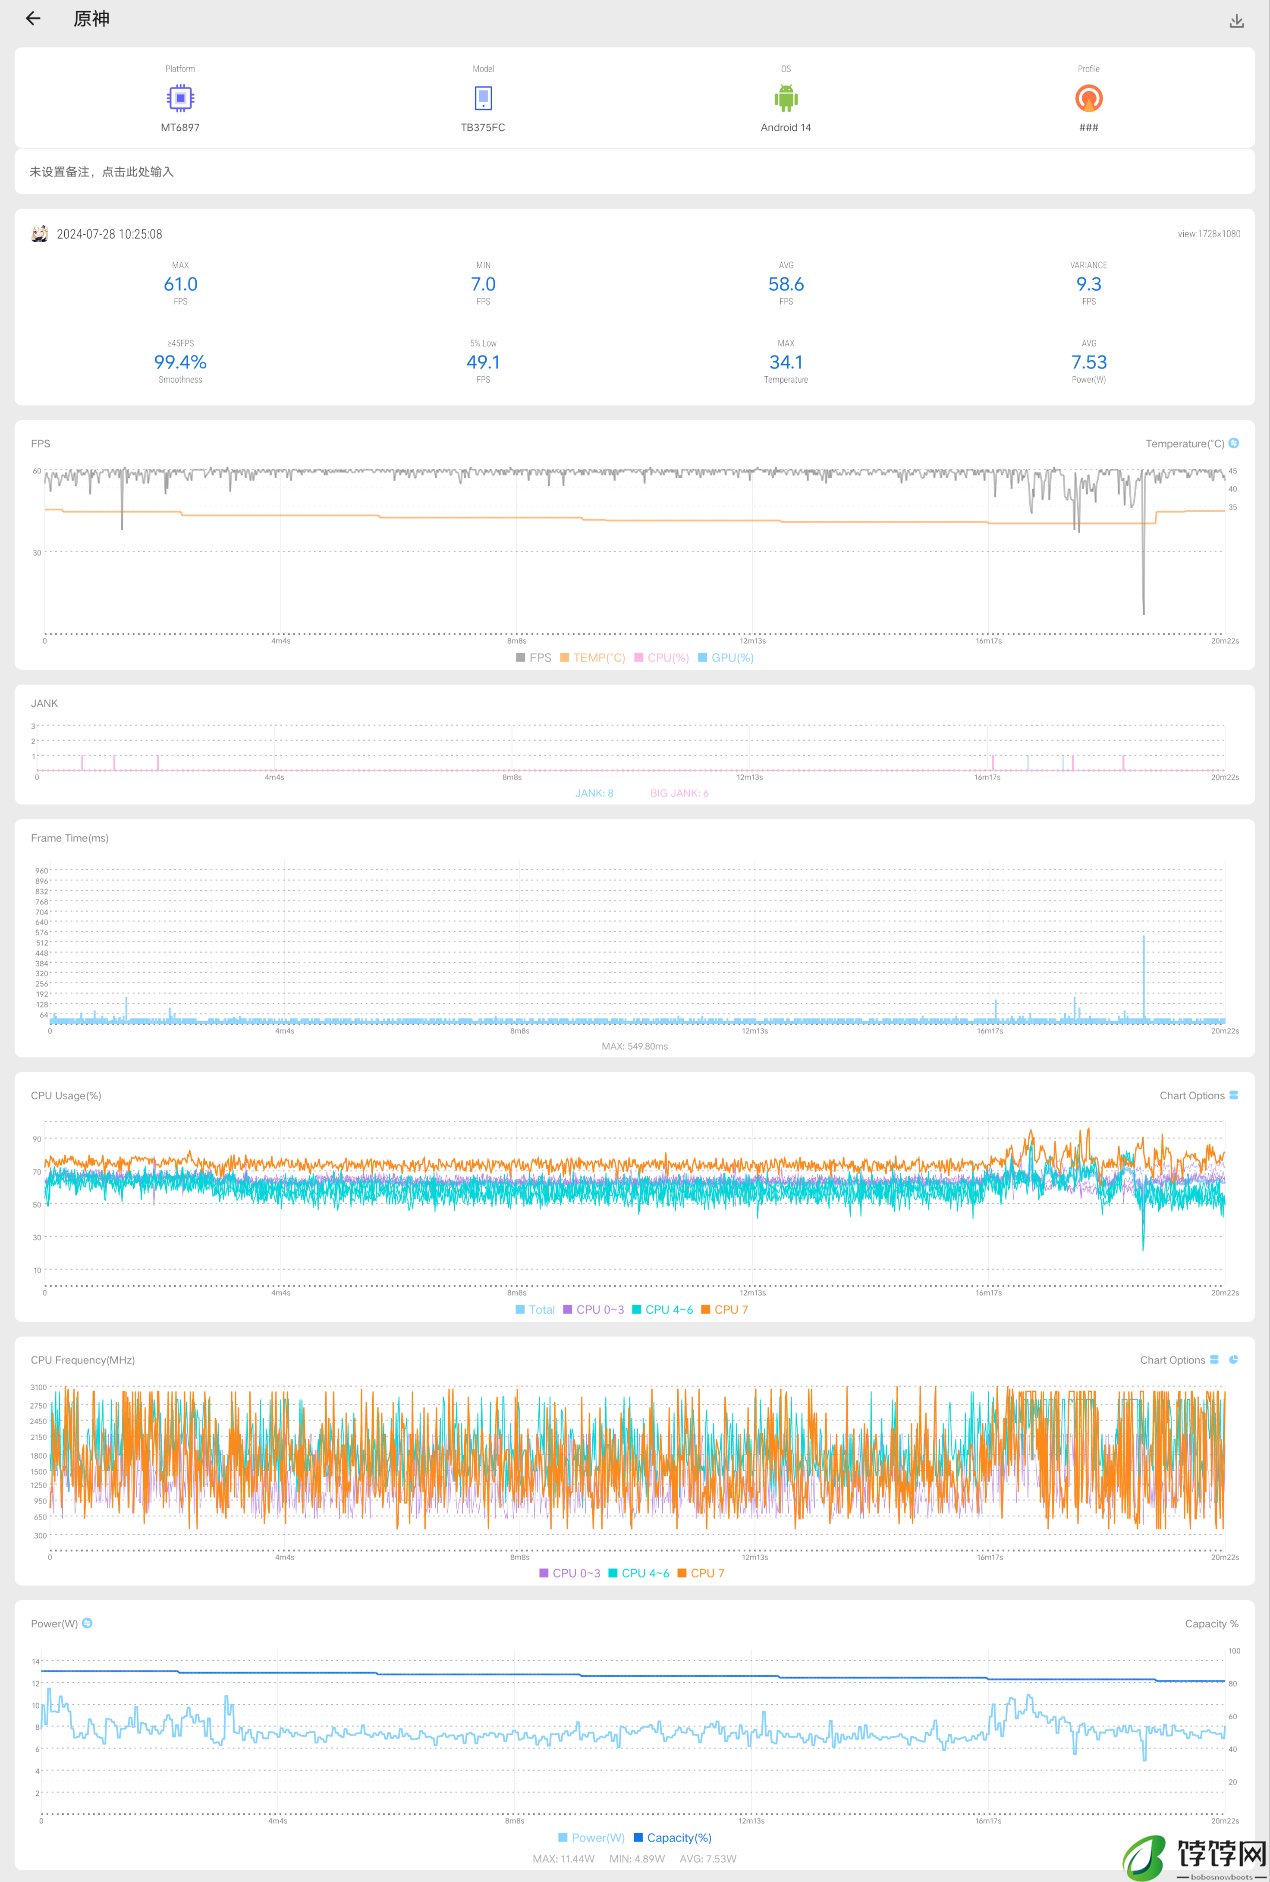Click the Frame Time(ms) chart title
The image size is (1270, 1882).
70,838
